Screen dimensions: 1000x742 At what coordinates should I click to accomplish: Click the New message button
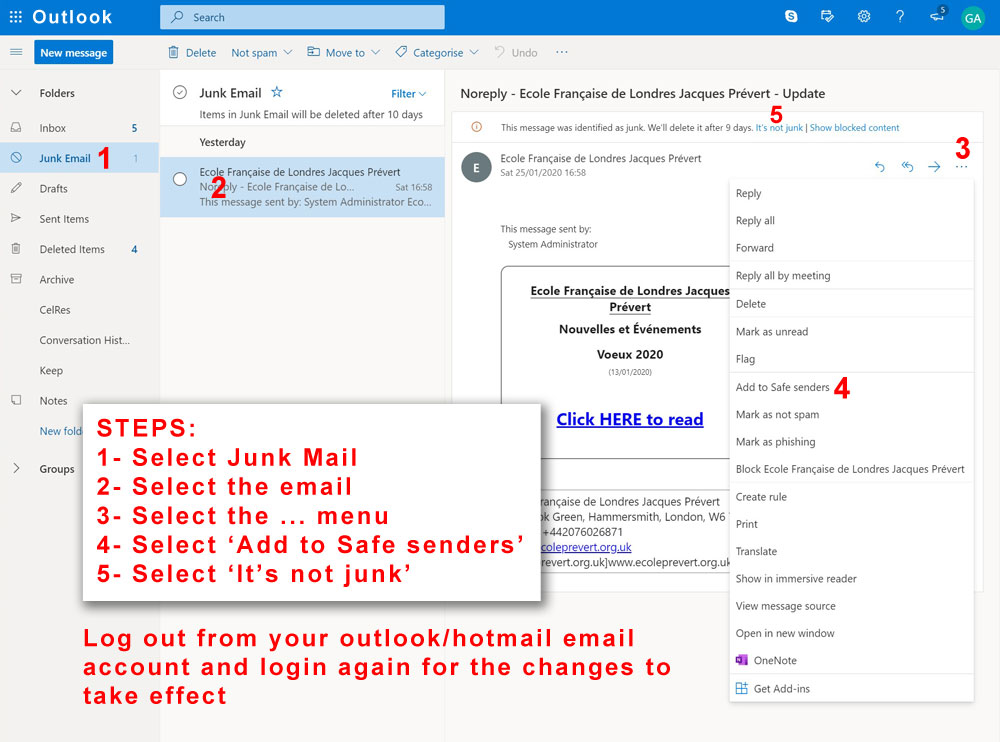[73, 52]
